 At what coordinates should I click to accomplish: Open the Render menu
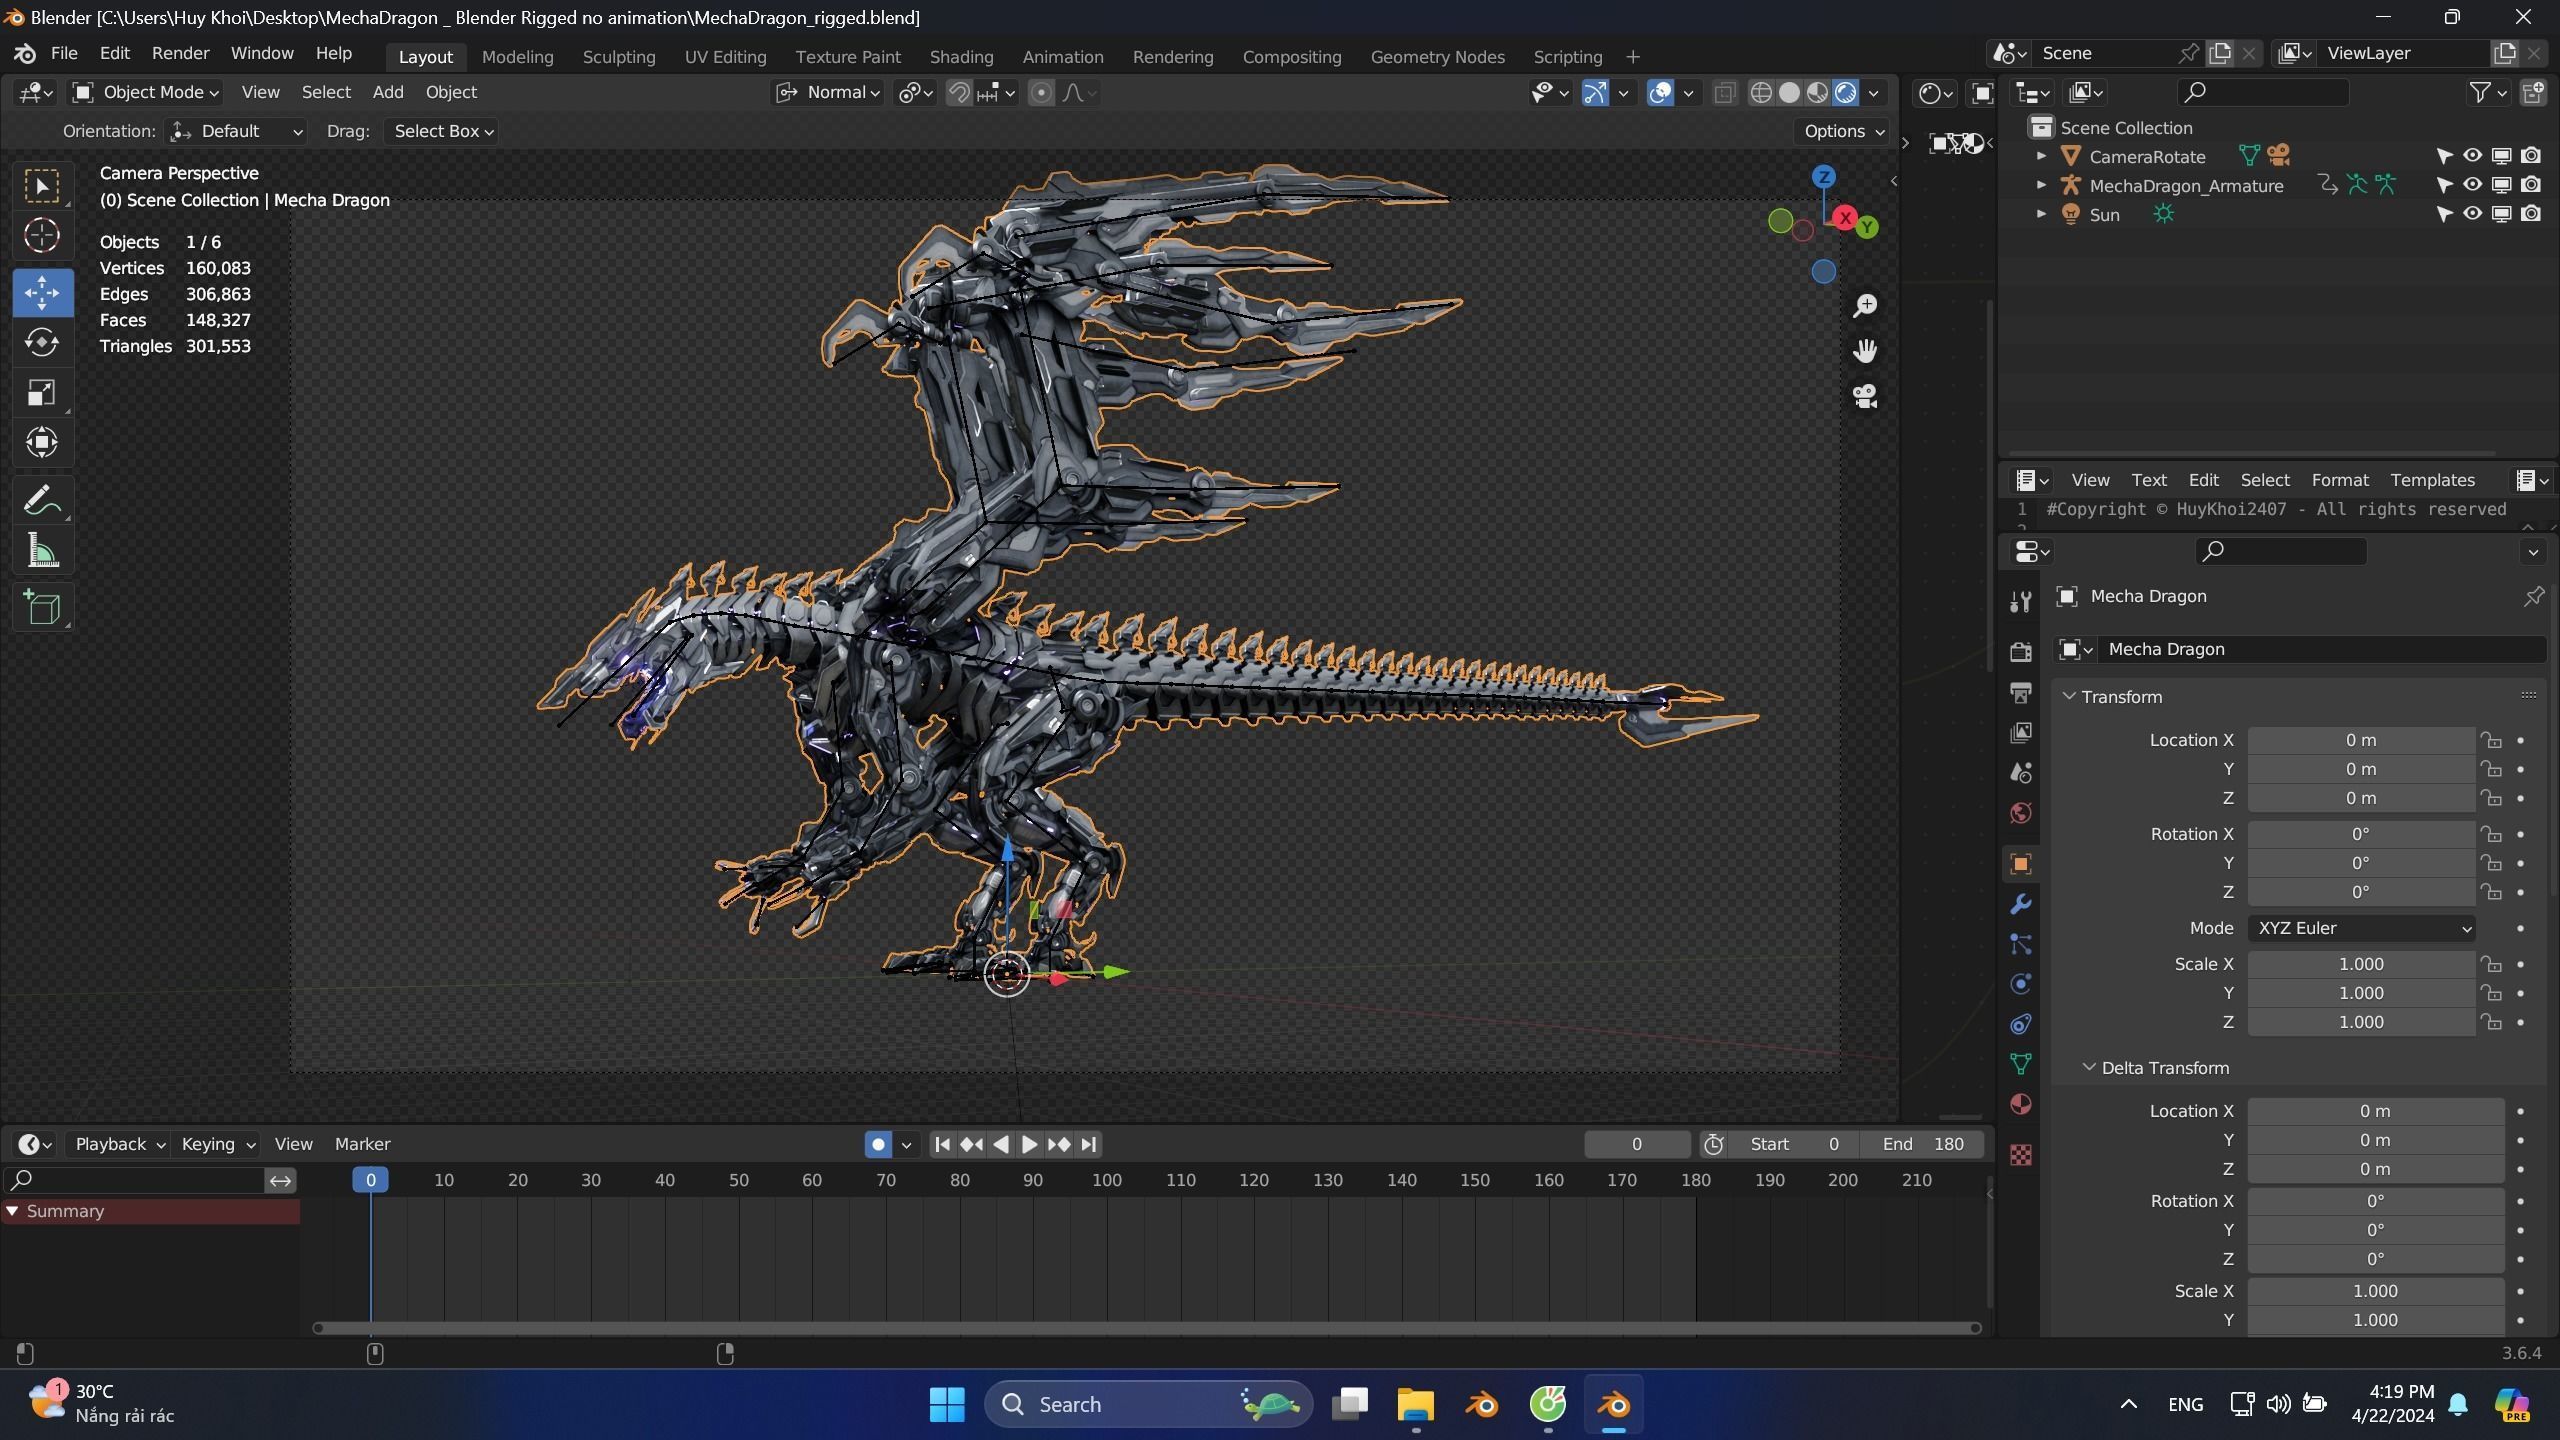click(x=180, y=53)
